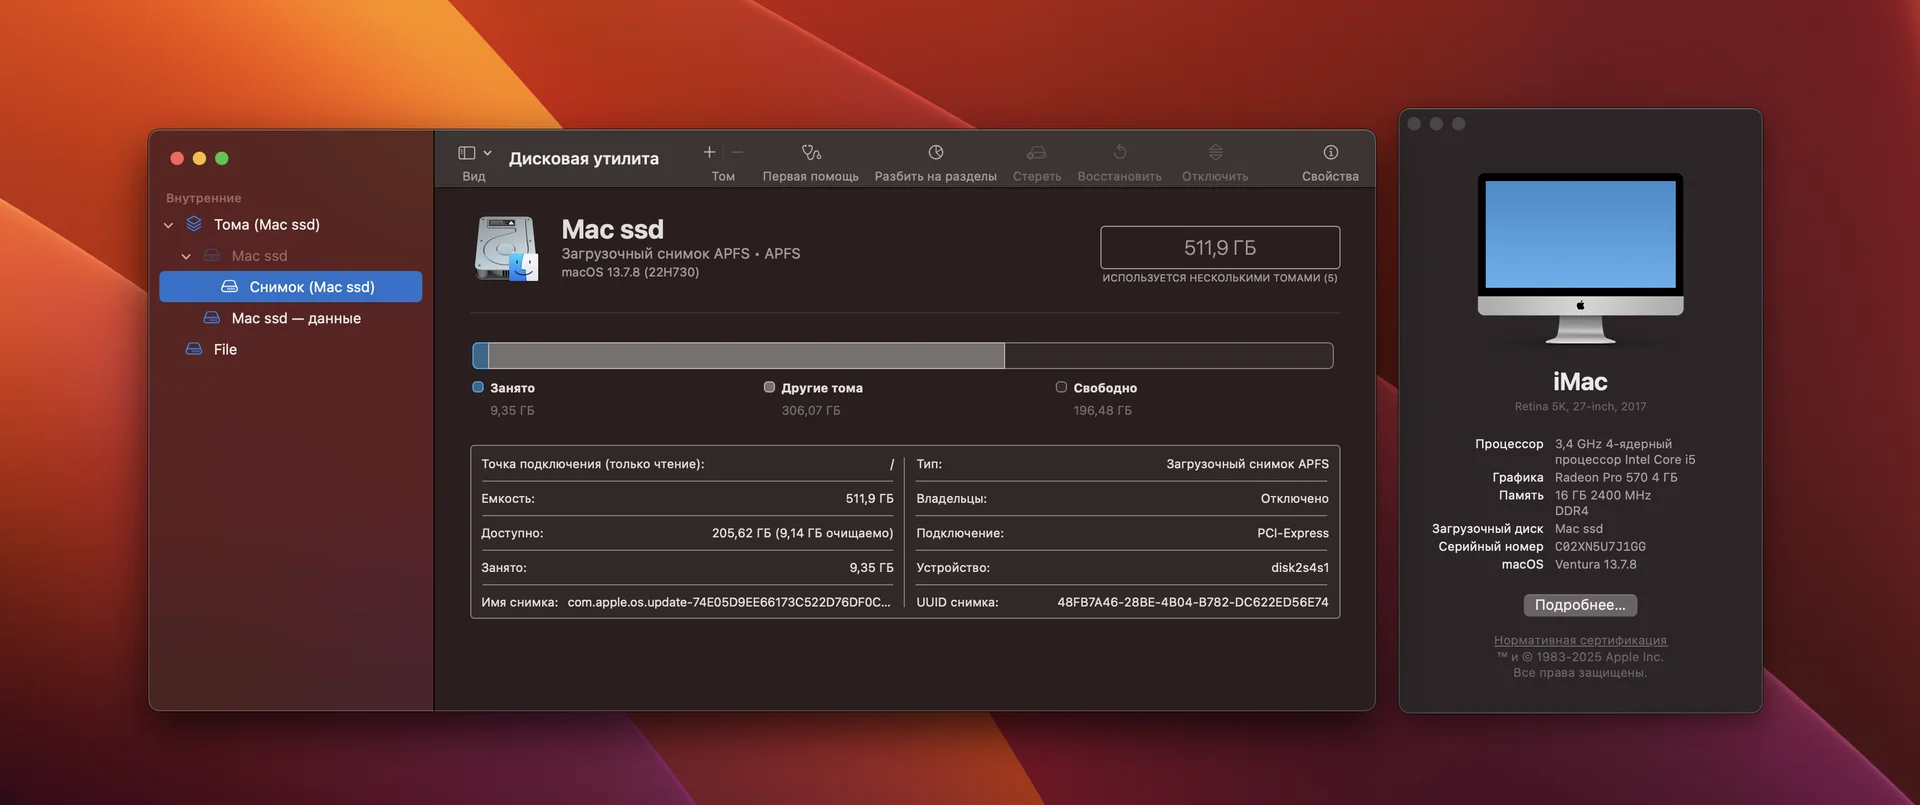The height and width of the screenshot is (805, 1920).
Task: Select Mac ssd — данные volume
Action: tap(290, 318)
